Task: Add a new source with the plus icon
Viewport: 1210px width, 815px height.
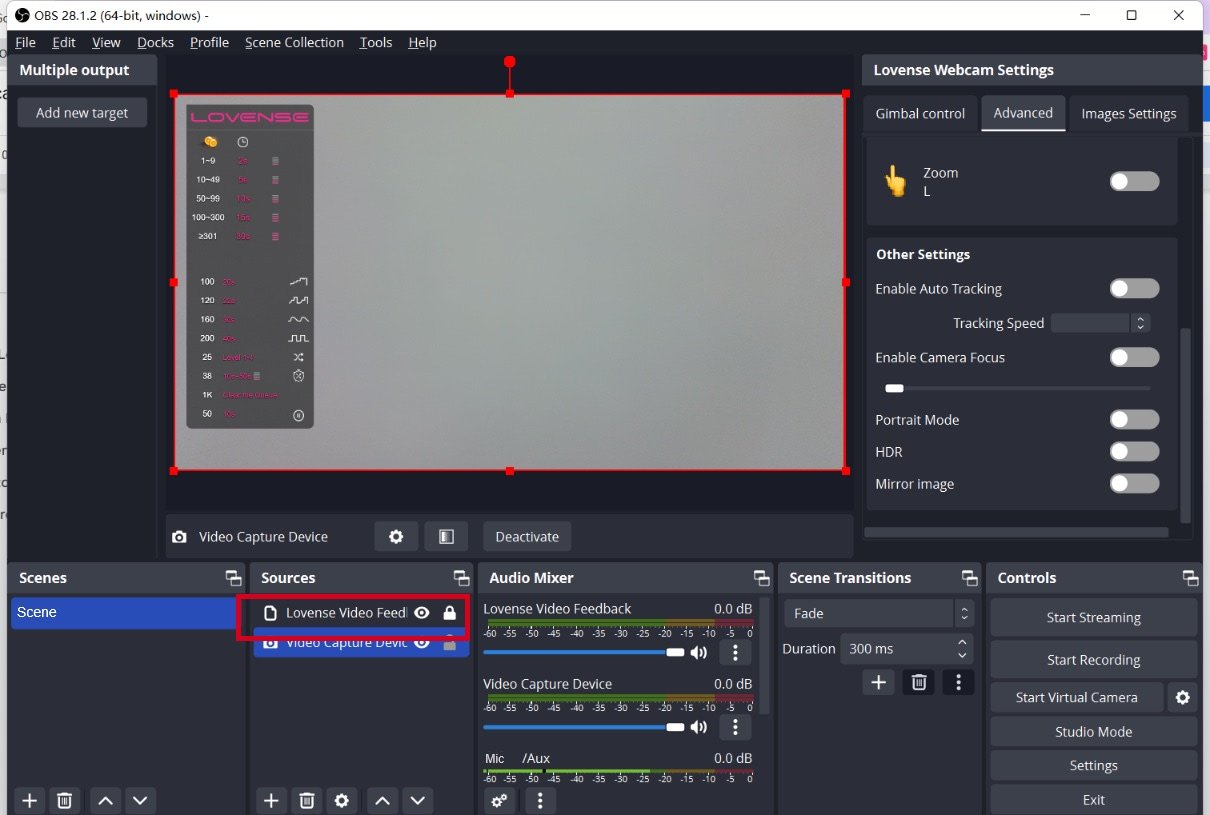Action: point(271,800)
